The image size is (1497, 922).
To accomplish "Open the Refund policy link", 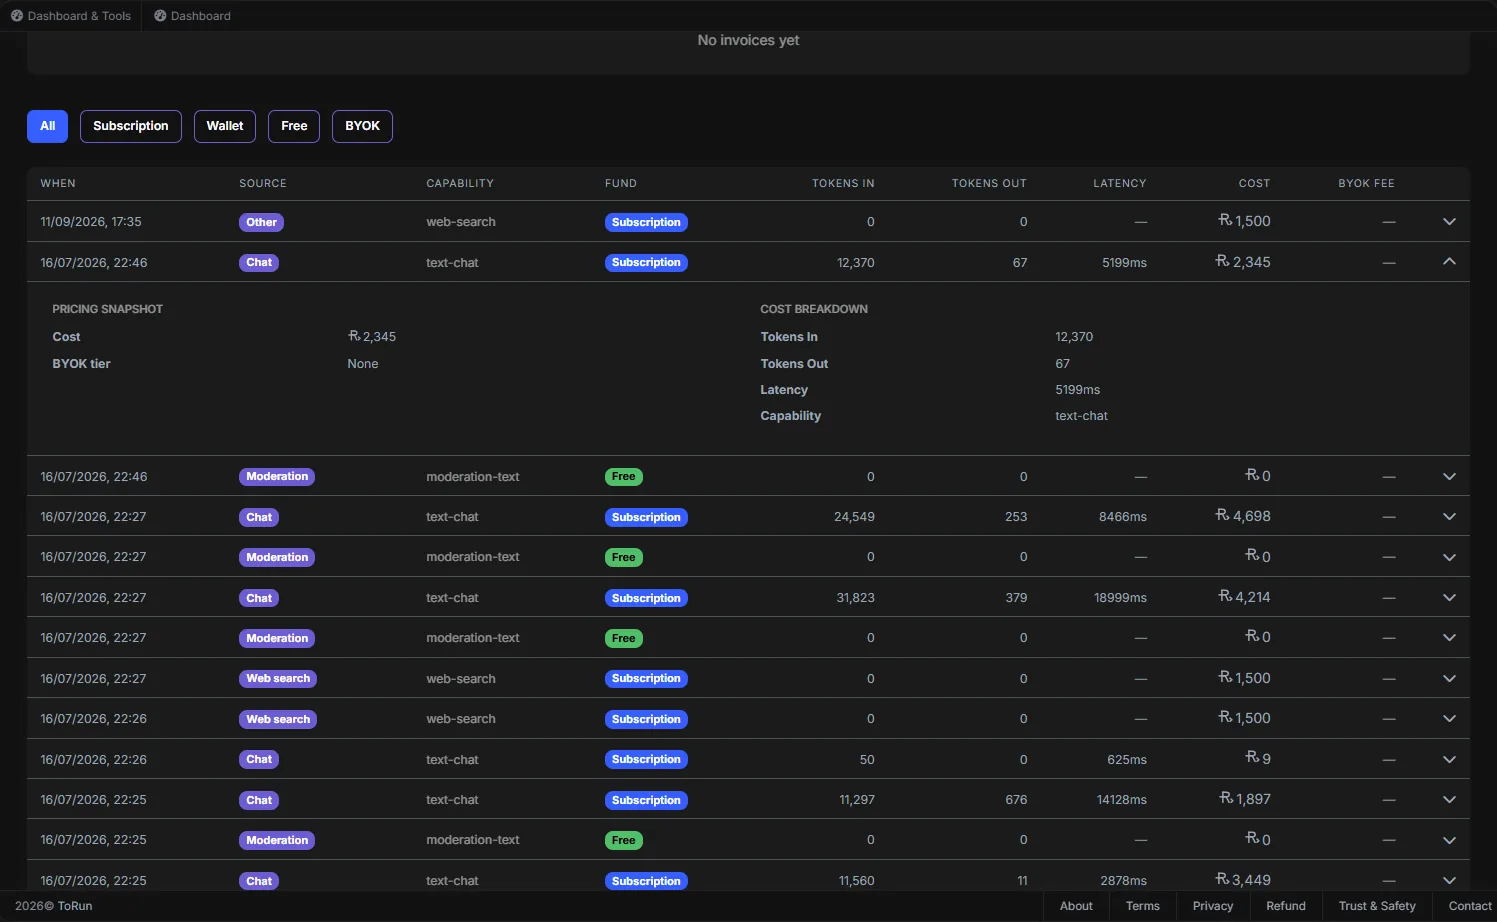I will tap(1286, 906).
